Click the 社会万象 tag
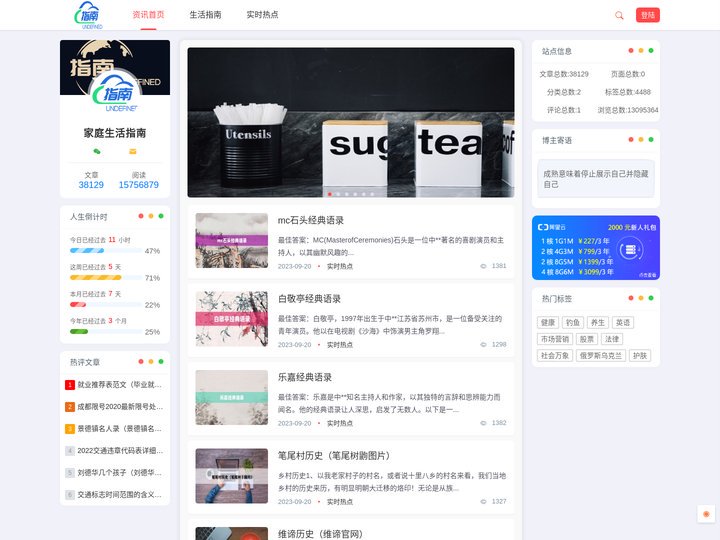 tap(555, 356)
